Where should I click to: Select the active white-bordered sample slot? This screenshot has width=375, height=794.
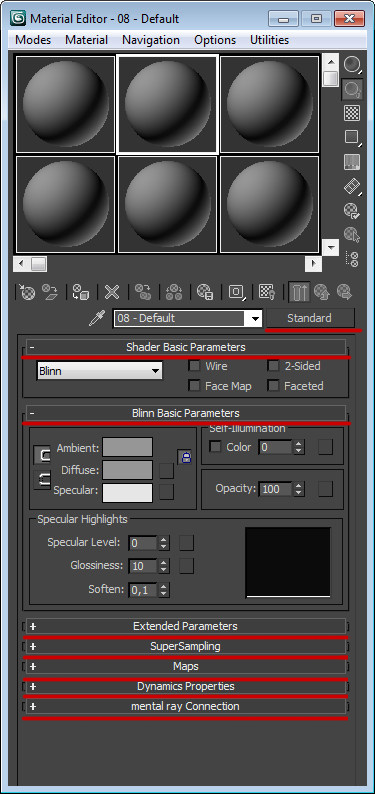[168, 104]
